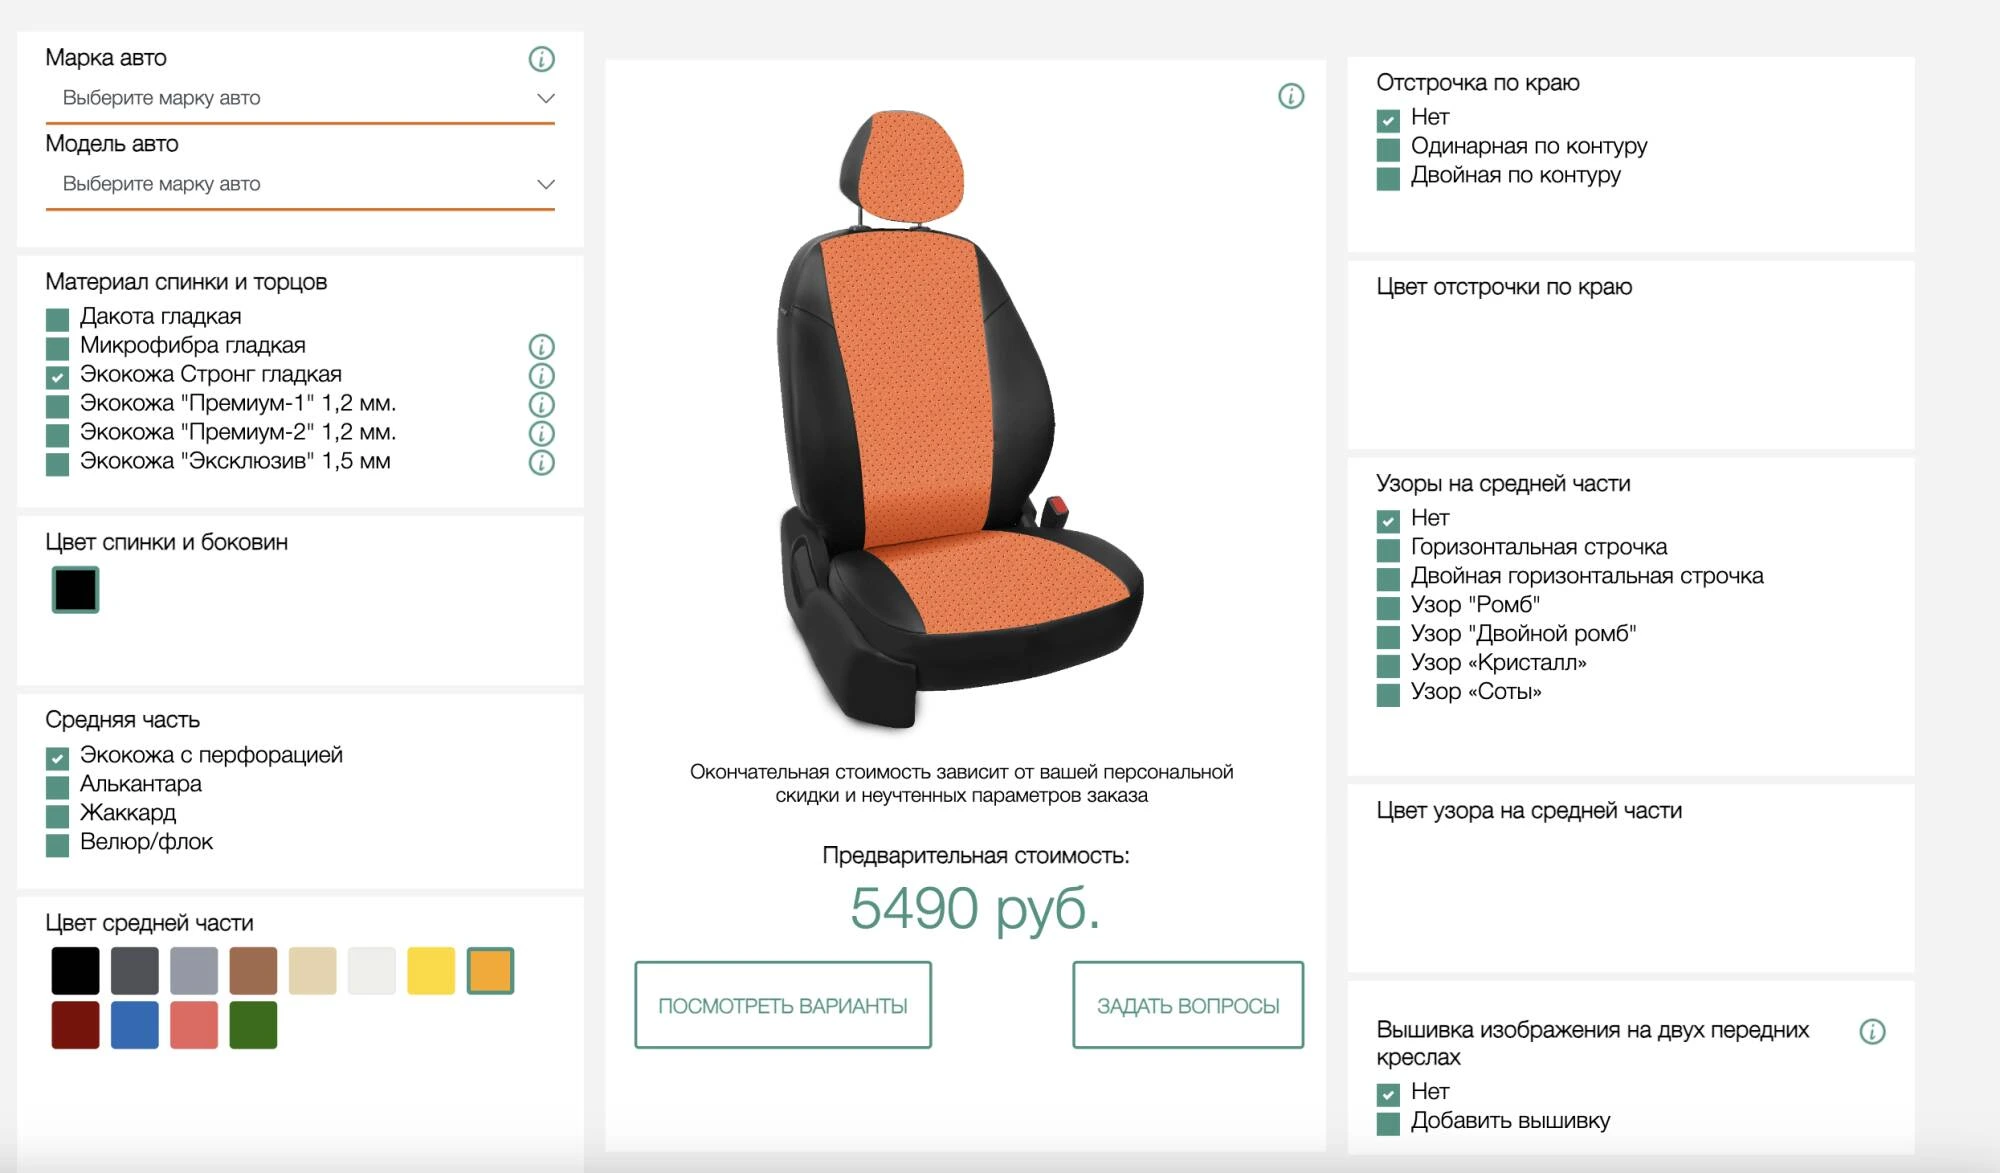Open info icon above the seat preview

tap(1291, 96)
